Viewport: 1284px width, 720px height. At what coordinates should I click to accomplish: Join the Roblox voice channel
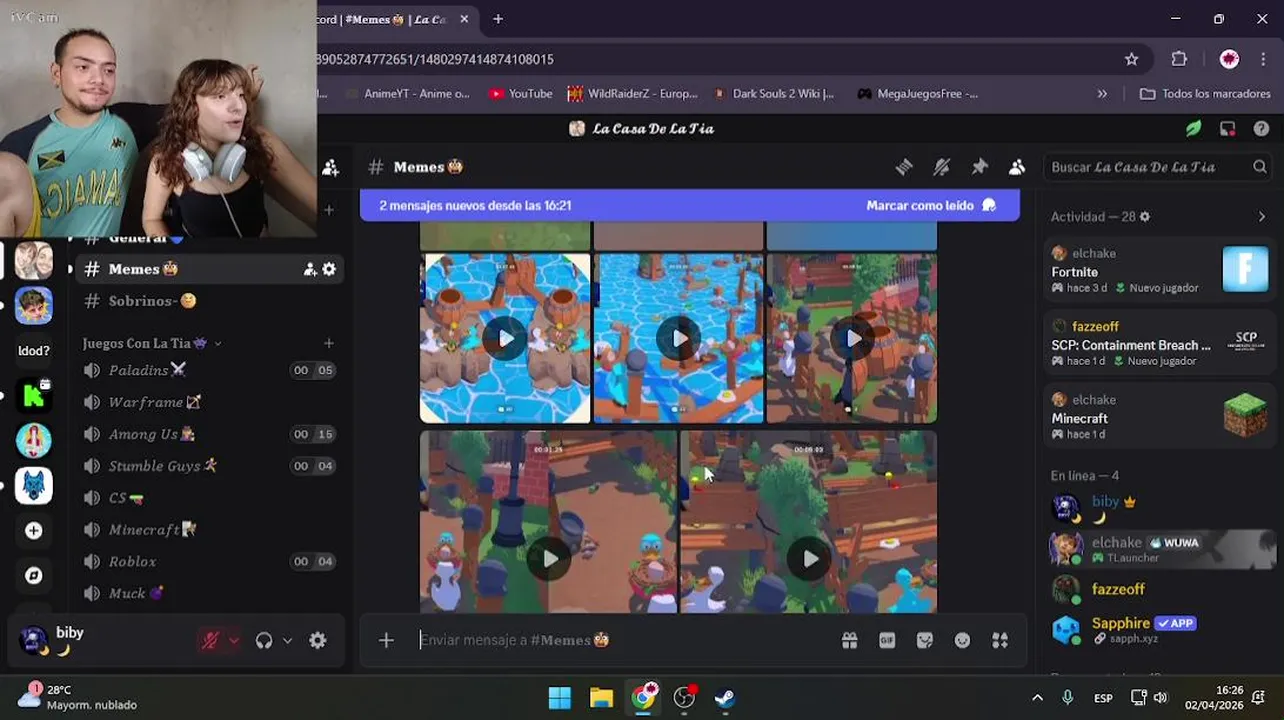tap(208, 562)
